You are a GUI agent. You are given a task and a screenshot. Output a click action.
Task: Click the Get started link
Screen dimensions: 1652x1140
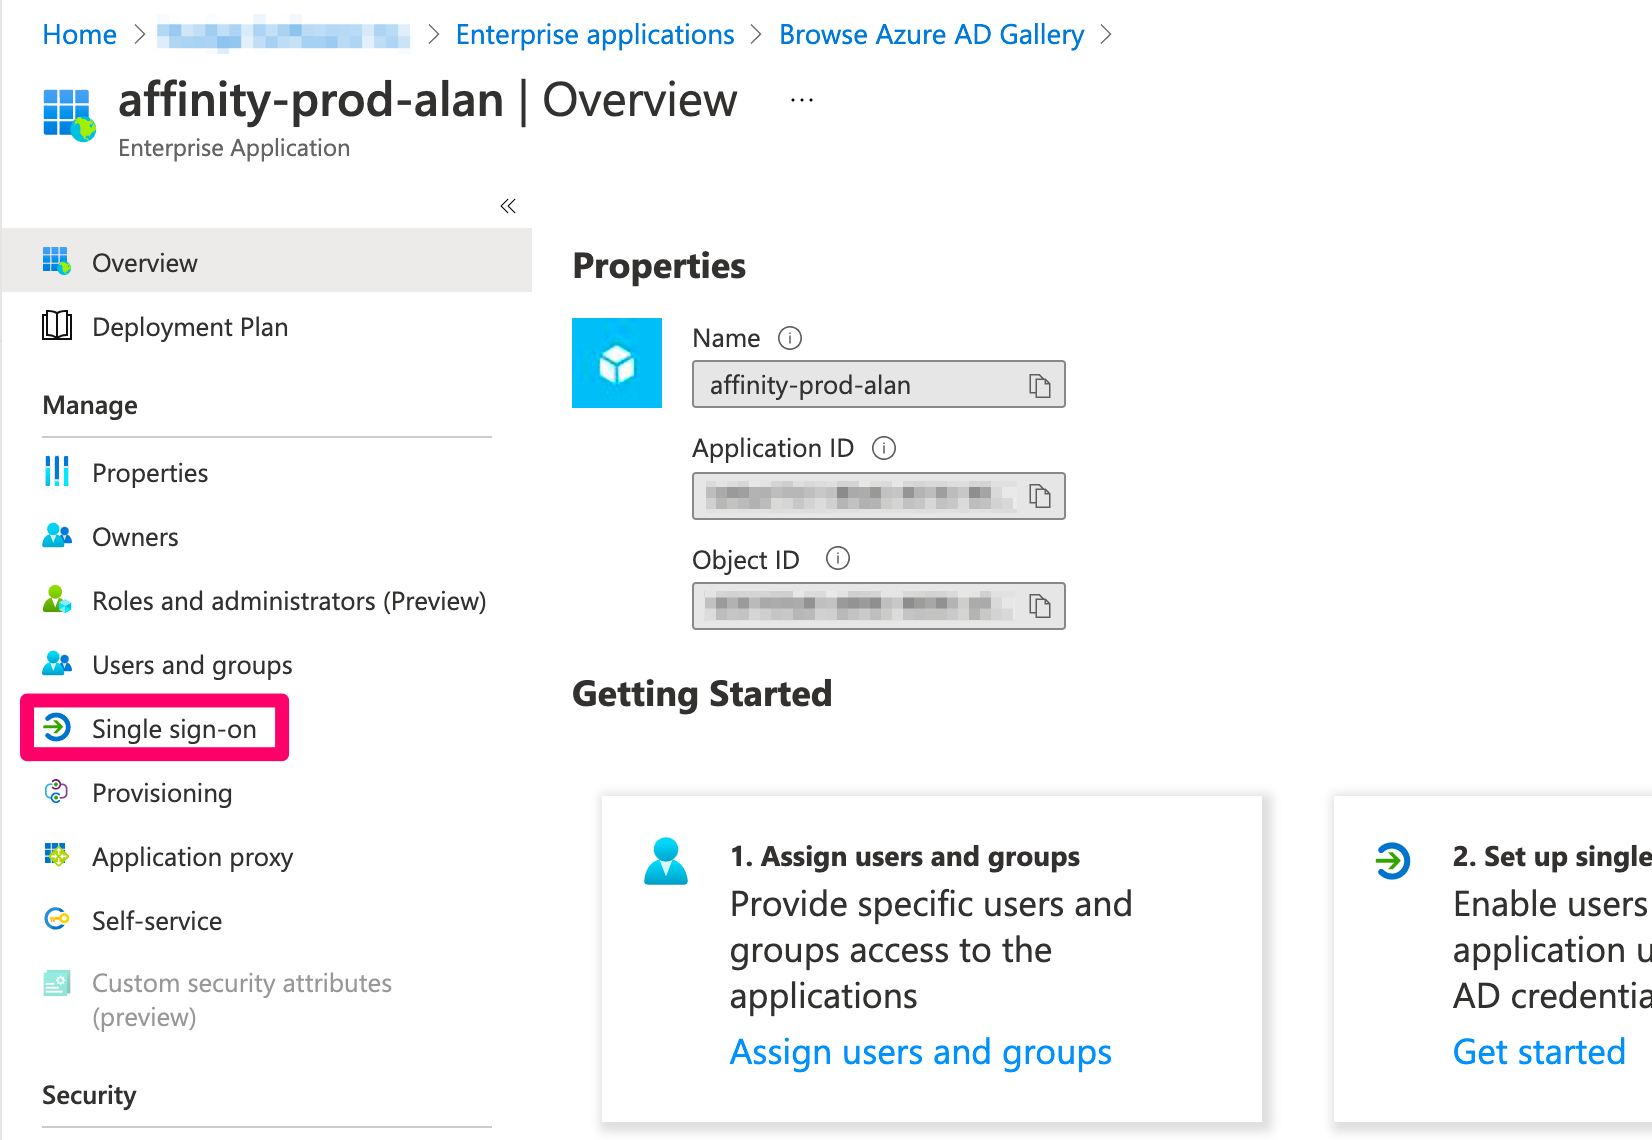click(x=1539, y=1052)
